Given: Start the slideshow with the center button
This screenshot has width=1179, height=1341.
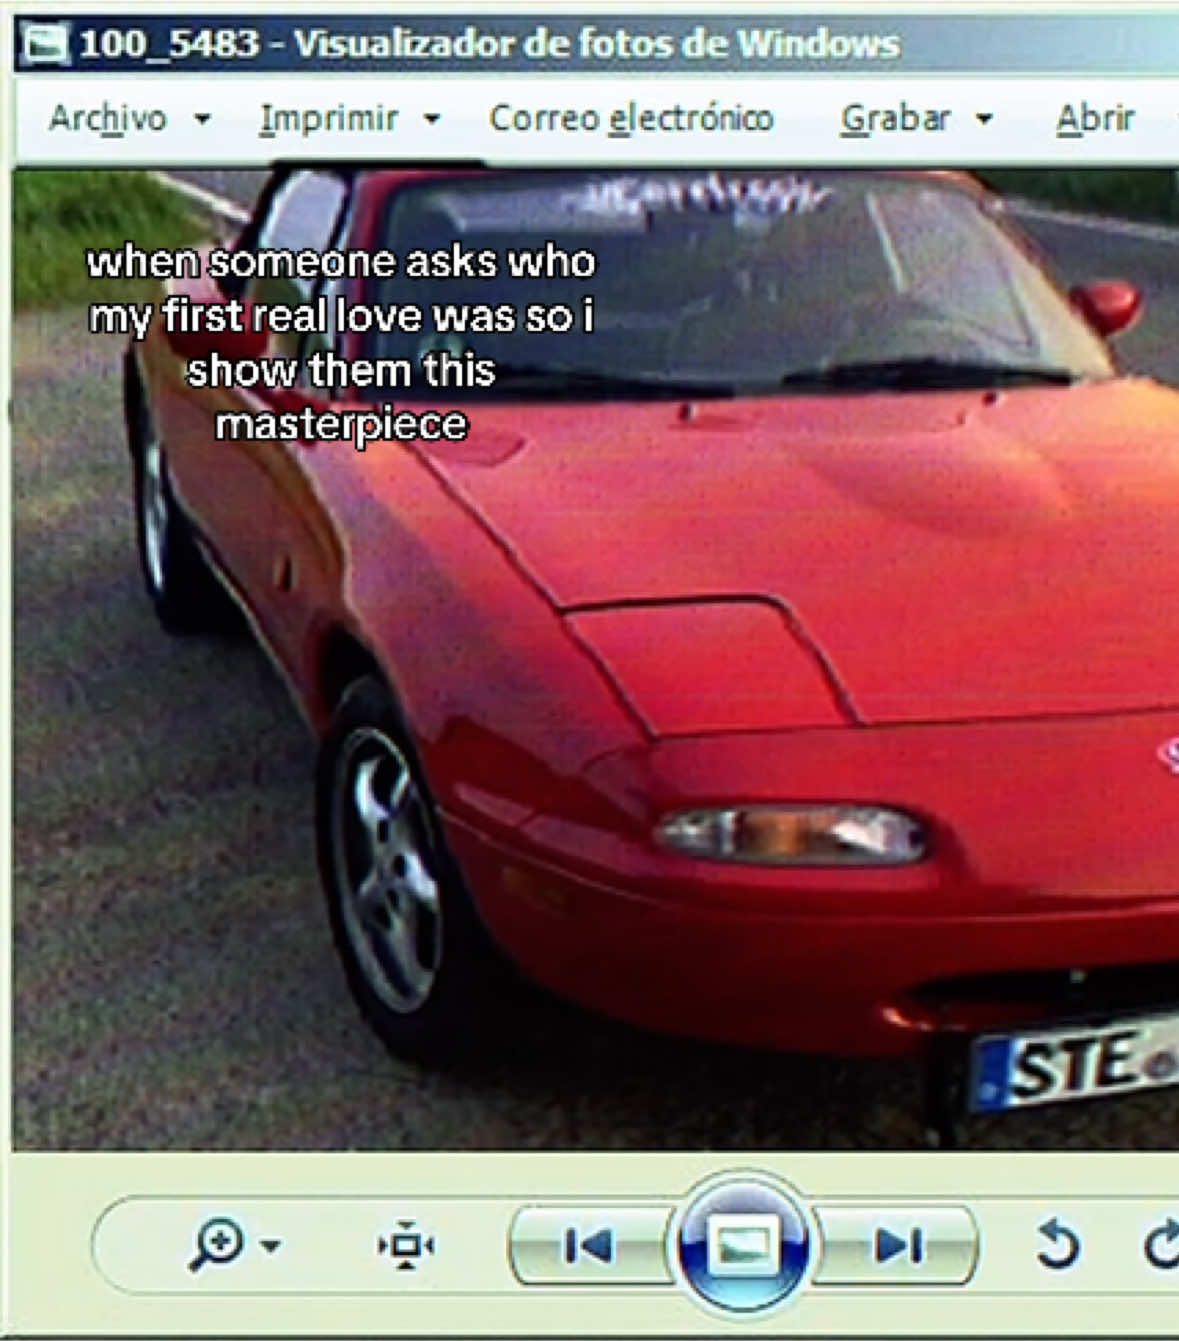Looking at the screenshot, I should coord(743,1245).
